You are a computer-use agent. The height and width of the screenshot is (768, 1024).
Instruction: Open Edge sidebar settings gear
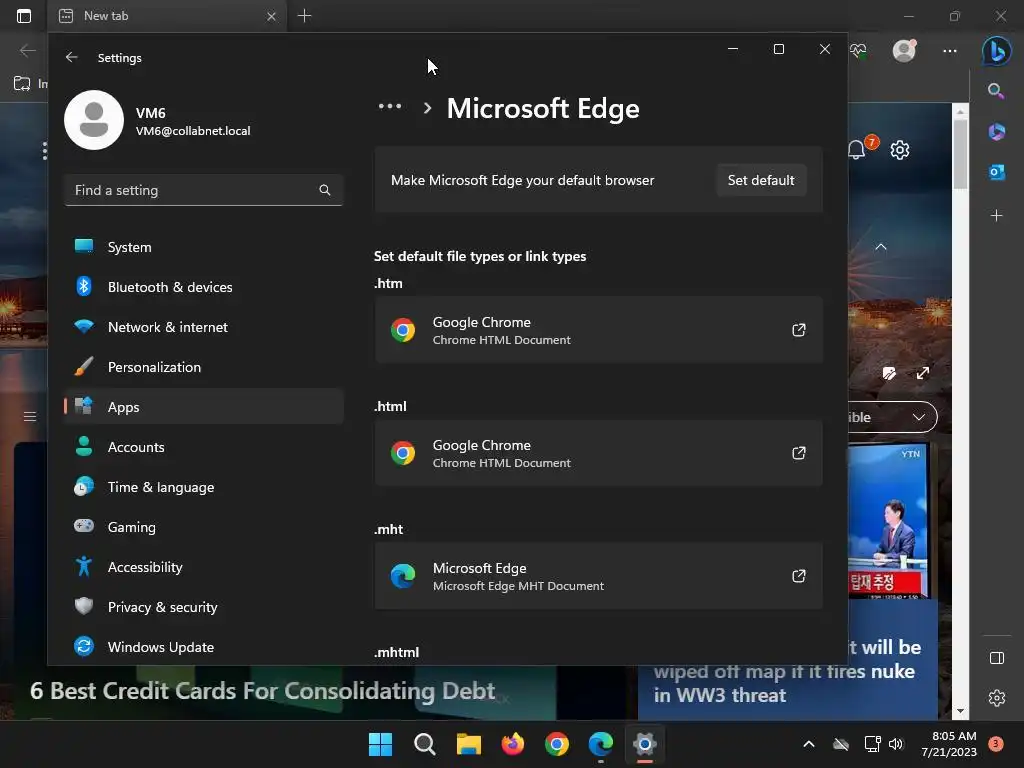[997, 698]
